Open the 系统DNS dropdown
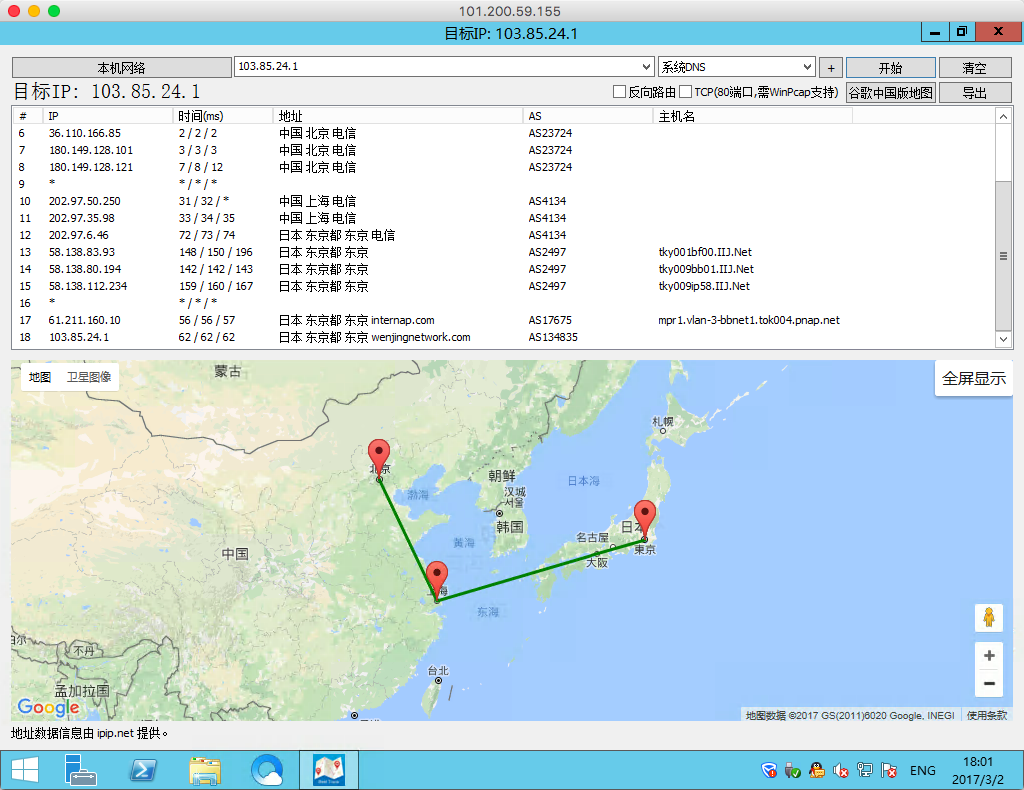Screen dimensions: 1024x790 coord(806,67)
